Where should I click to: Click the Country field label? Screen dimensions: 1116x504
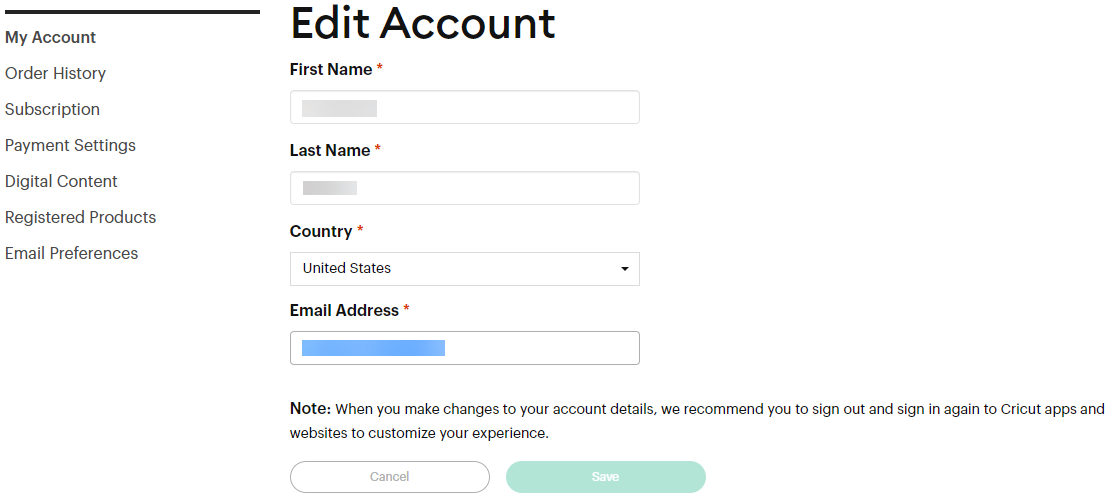click(x=321, y=231)
